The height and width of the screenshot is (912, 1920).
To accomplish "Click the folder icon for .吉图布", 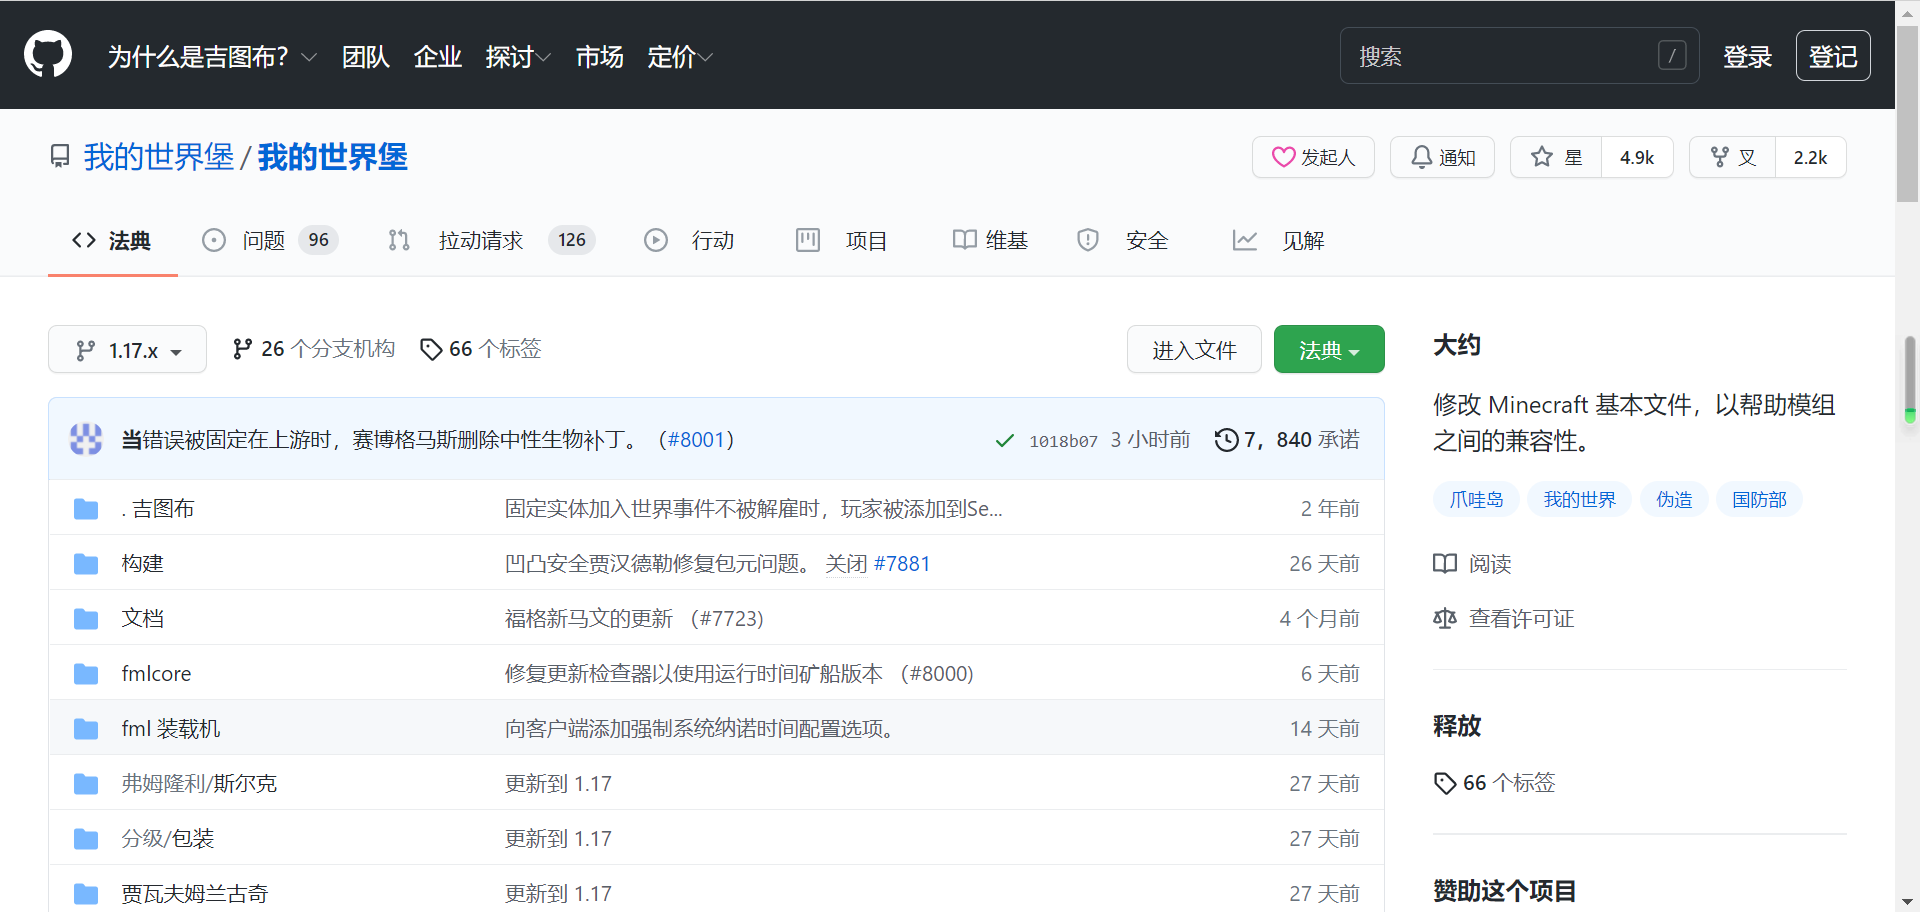I will (86, 509).
